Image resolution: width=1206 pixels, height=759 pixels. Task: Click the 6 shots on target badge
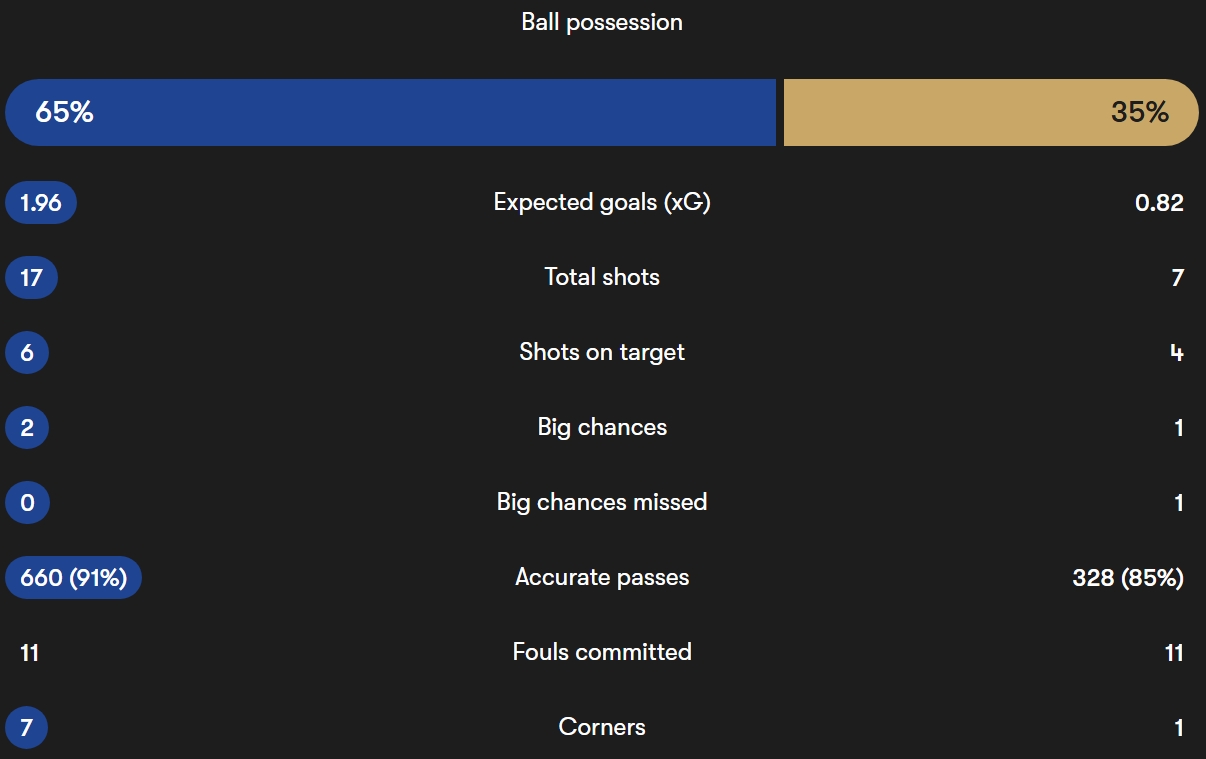click(x=27, y=352)
